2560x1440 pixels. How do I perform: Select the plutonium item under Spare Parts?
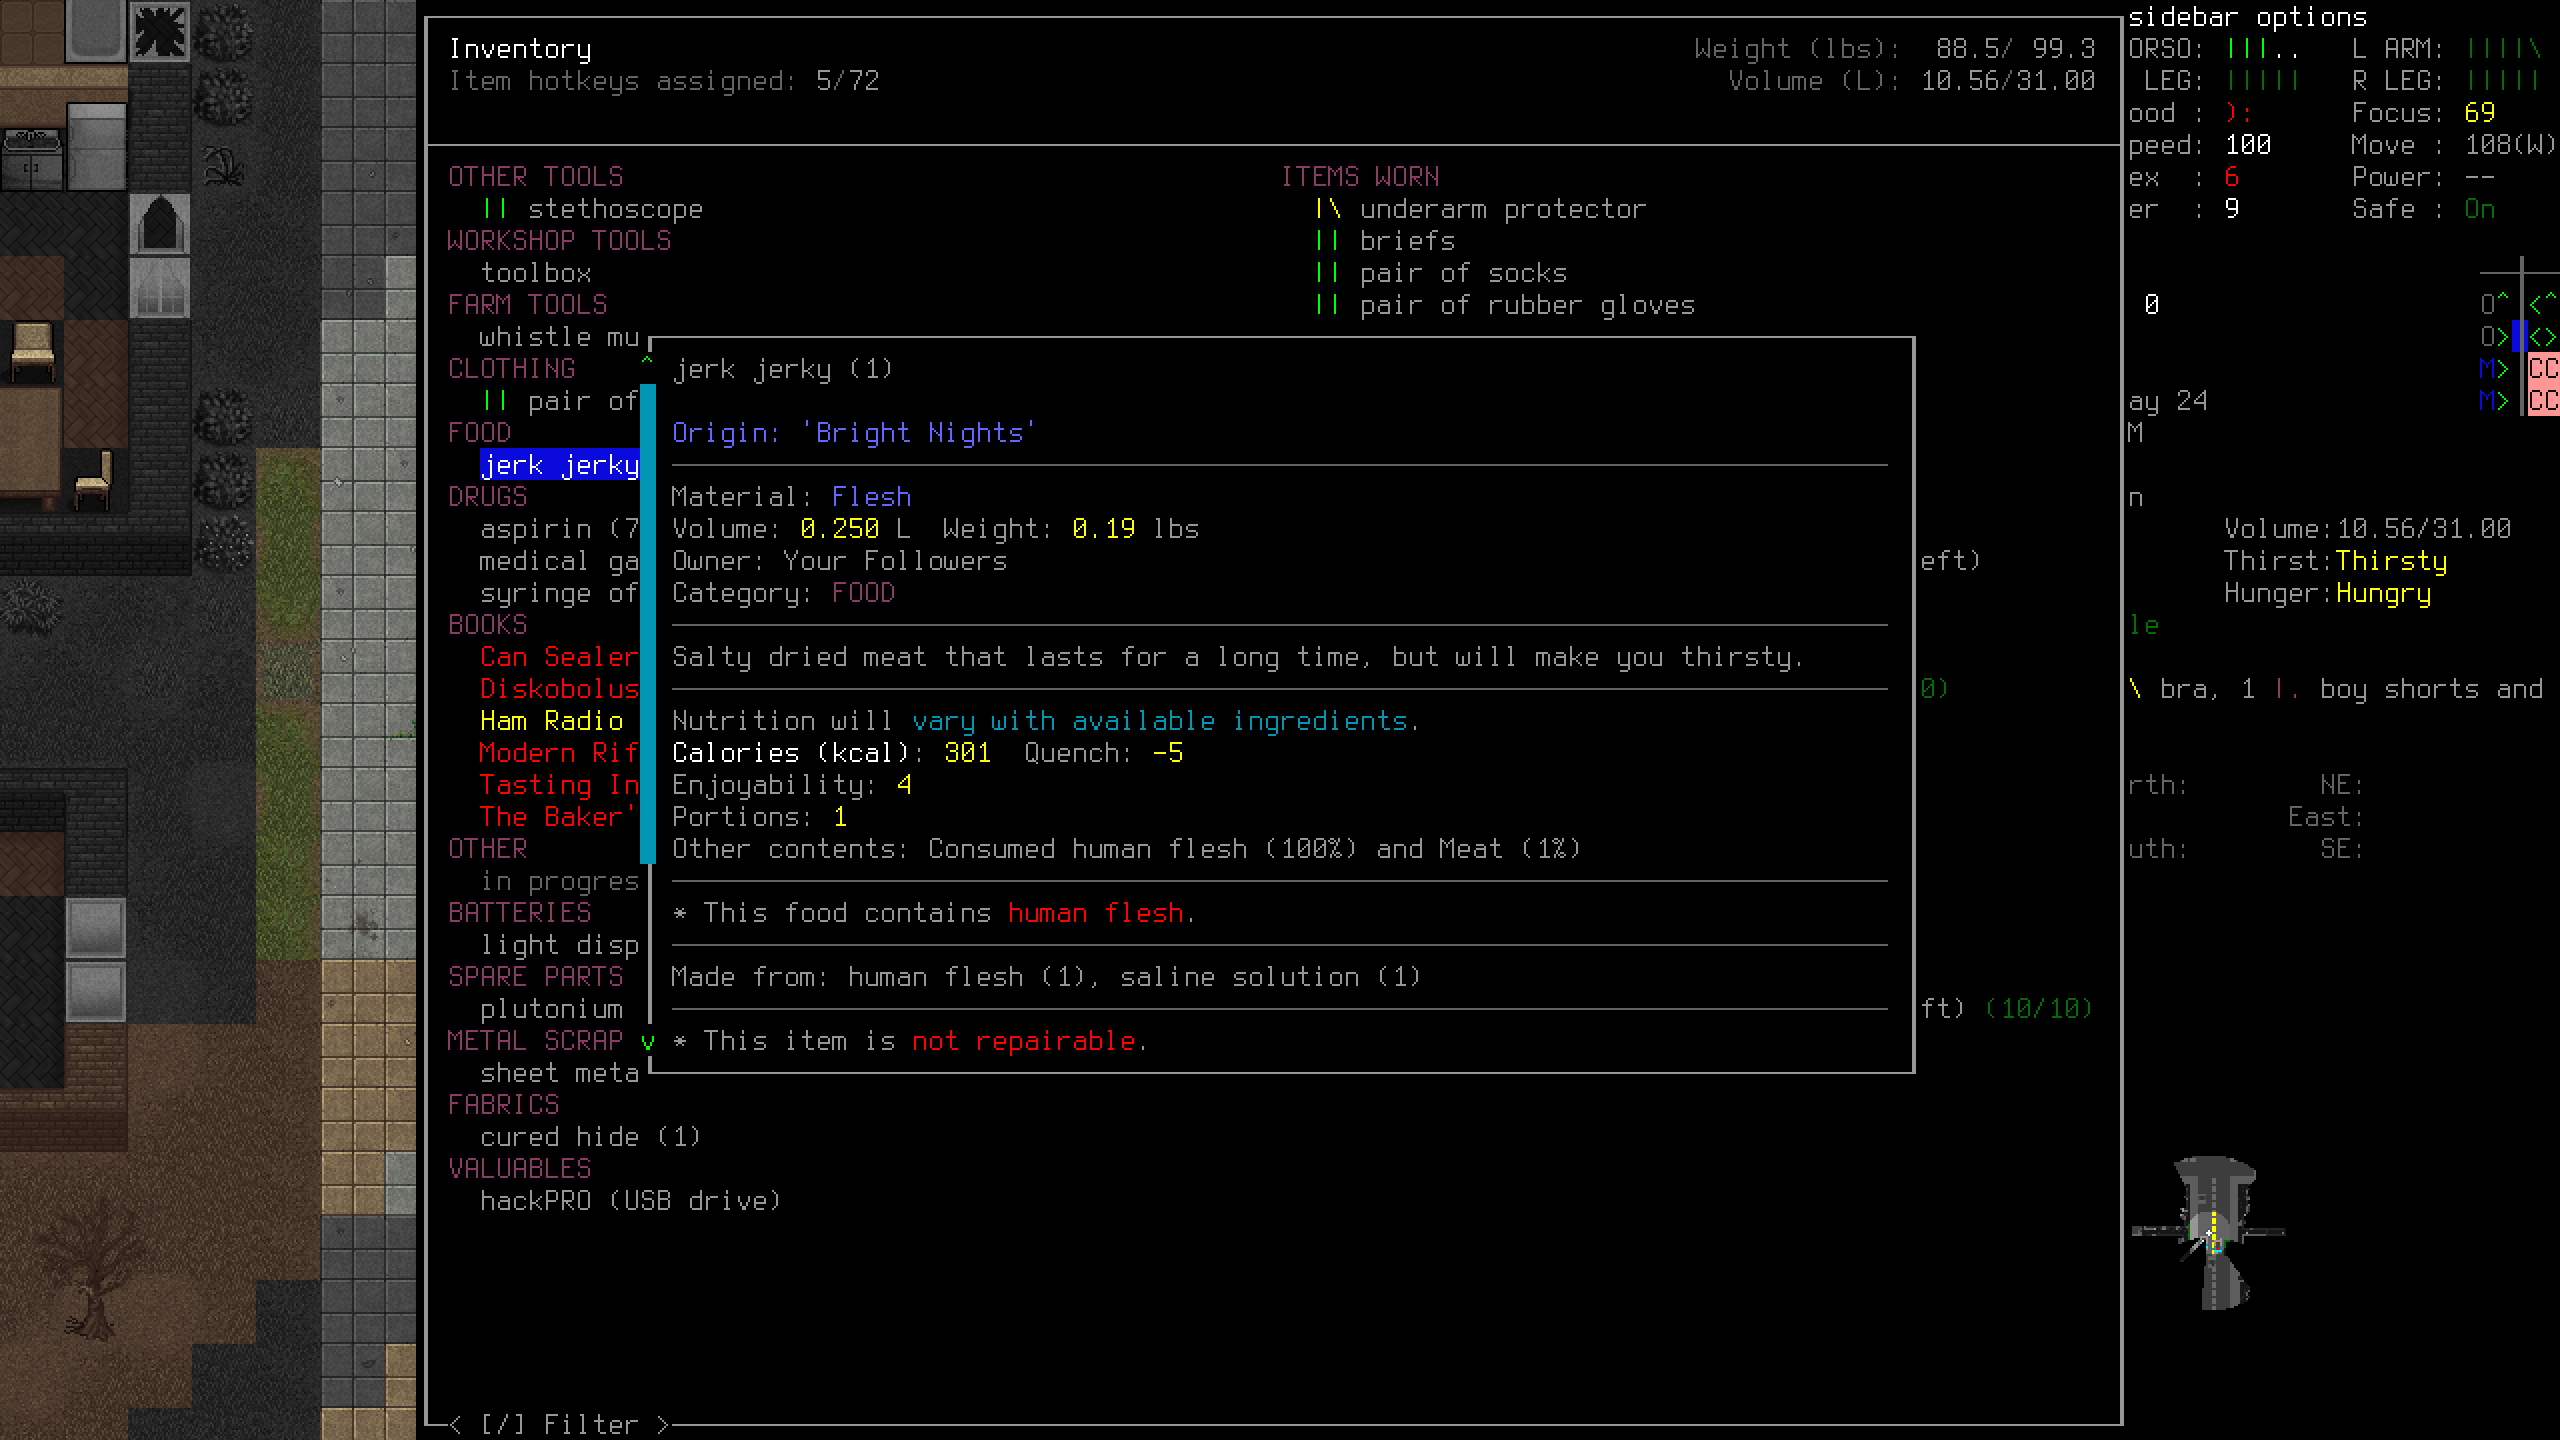coord(551,1009)
